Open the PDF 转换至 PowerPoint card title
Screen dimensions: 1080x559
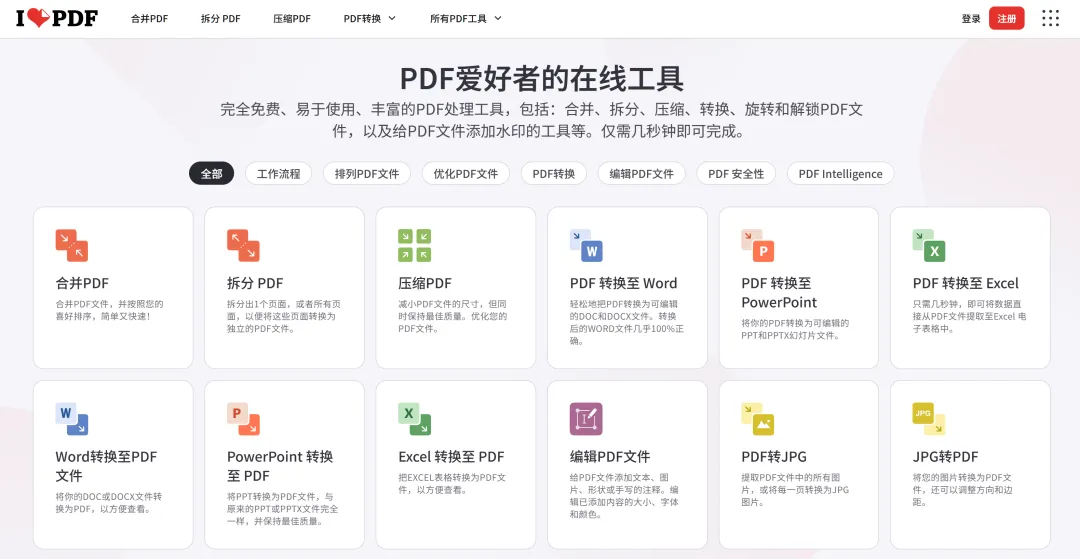[x=779, y=293]
